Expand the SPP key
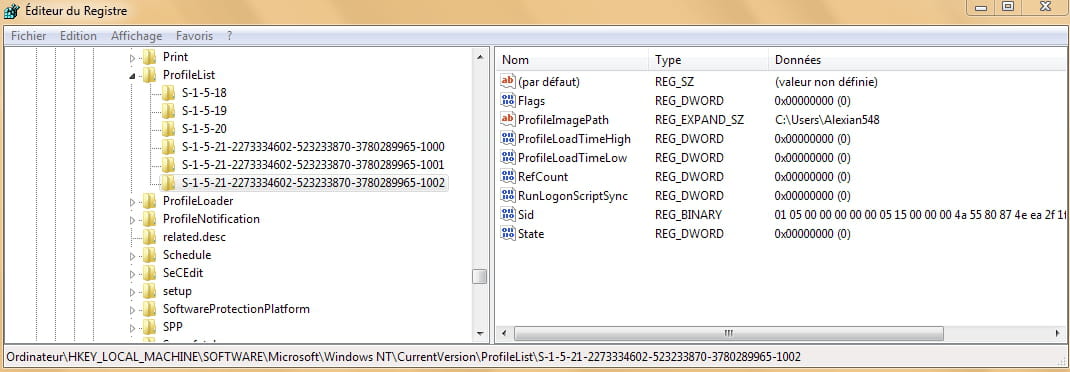Screen dimensions: 1070x372 pyautogui.click(x=132, y=328)
